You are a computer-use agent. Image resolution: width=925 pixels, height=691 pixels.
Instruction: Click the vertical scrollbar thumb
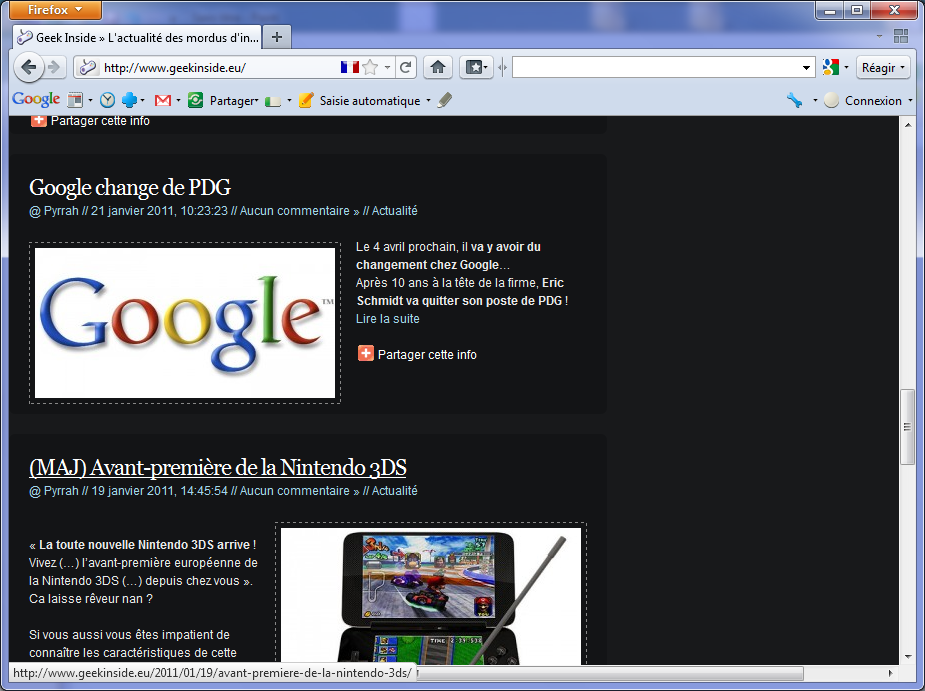pos(907,426)
